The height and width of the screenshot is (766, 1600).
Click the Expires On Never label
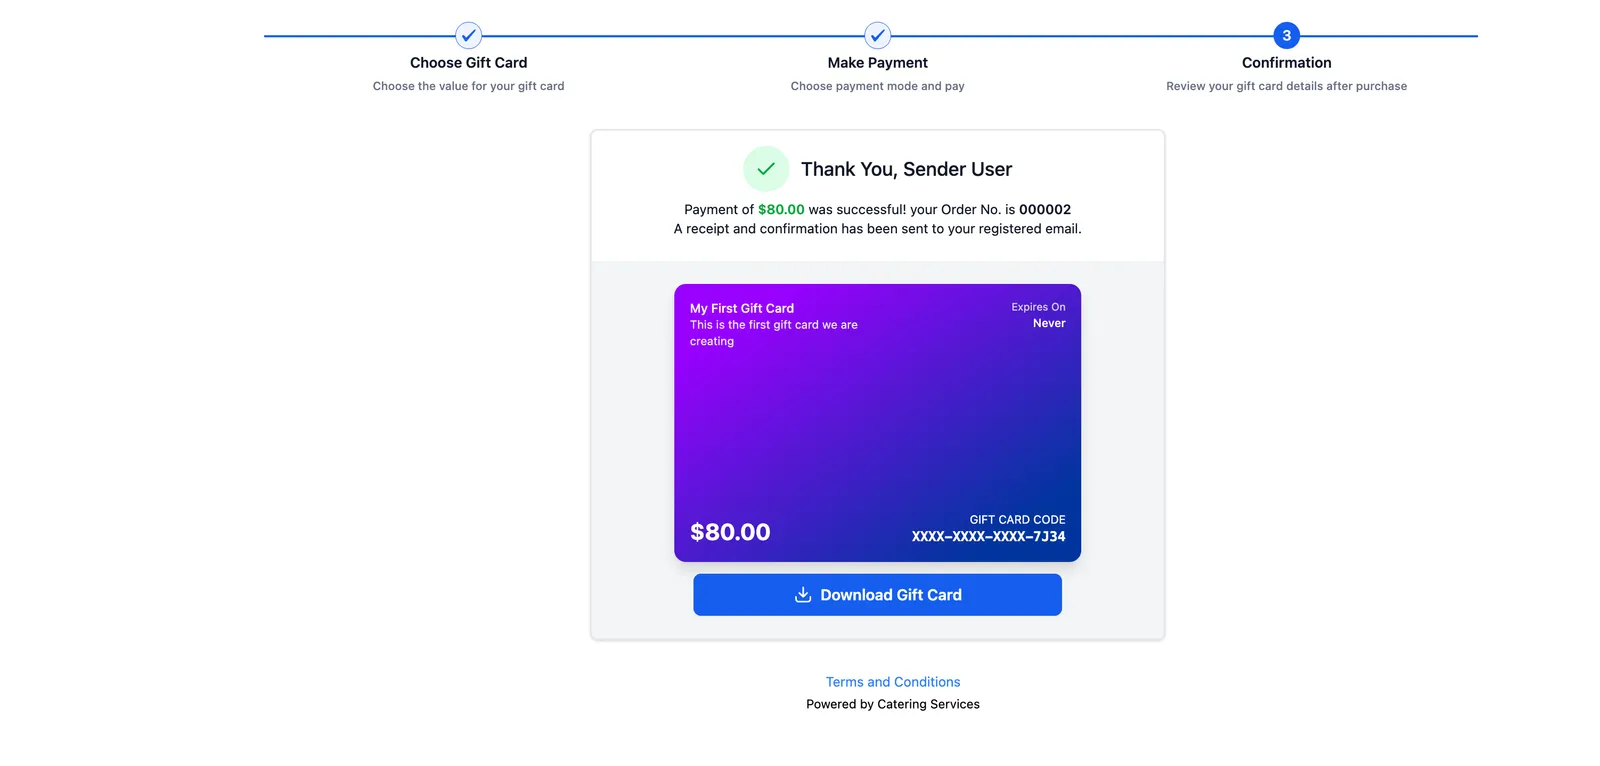coord(1038,315)
